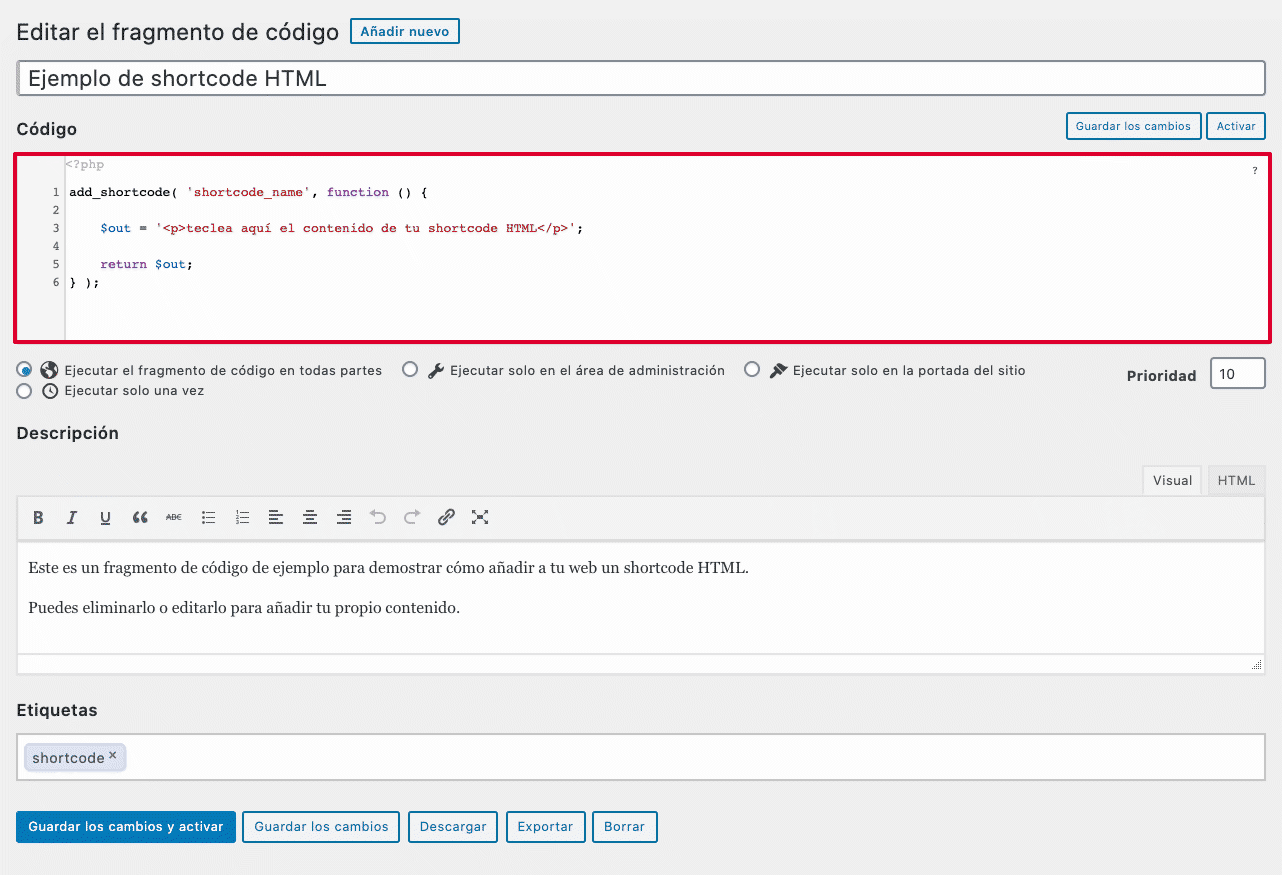Apply underline formatting

(105, 517)
